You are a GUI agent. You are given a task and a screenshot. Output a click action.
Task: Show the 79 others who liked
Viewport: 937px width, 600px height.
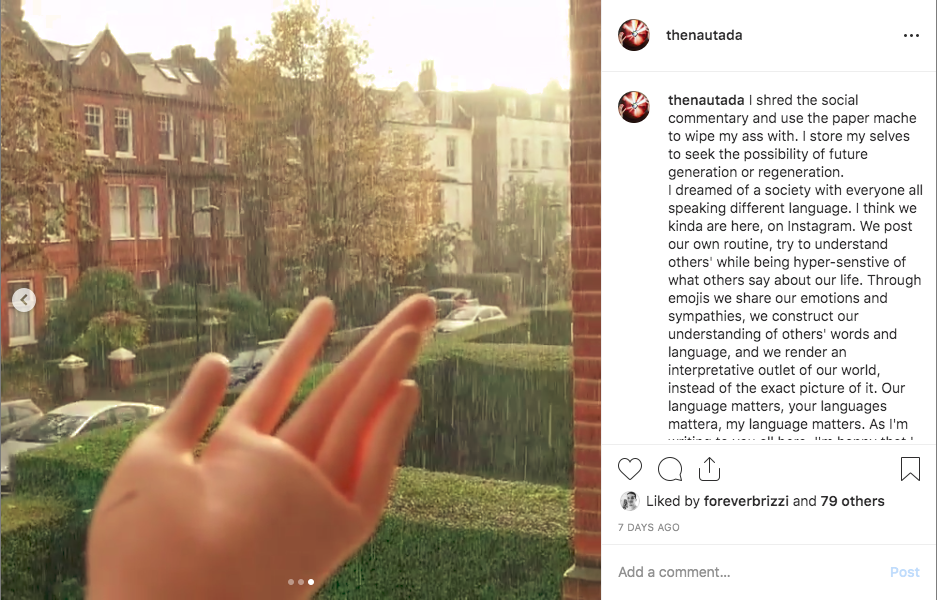click(x=852, y=501)
